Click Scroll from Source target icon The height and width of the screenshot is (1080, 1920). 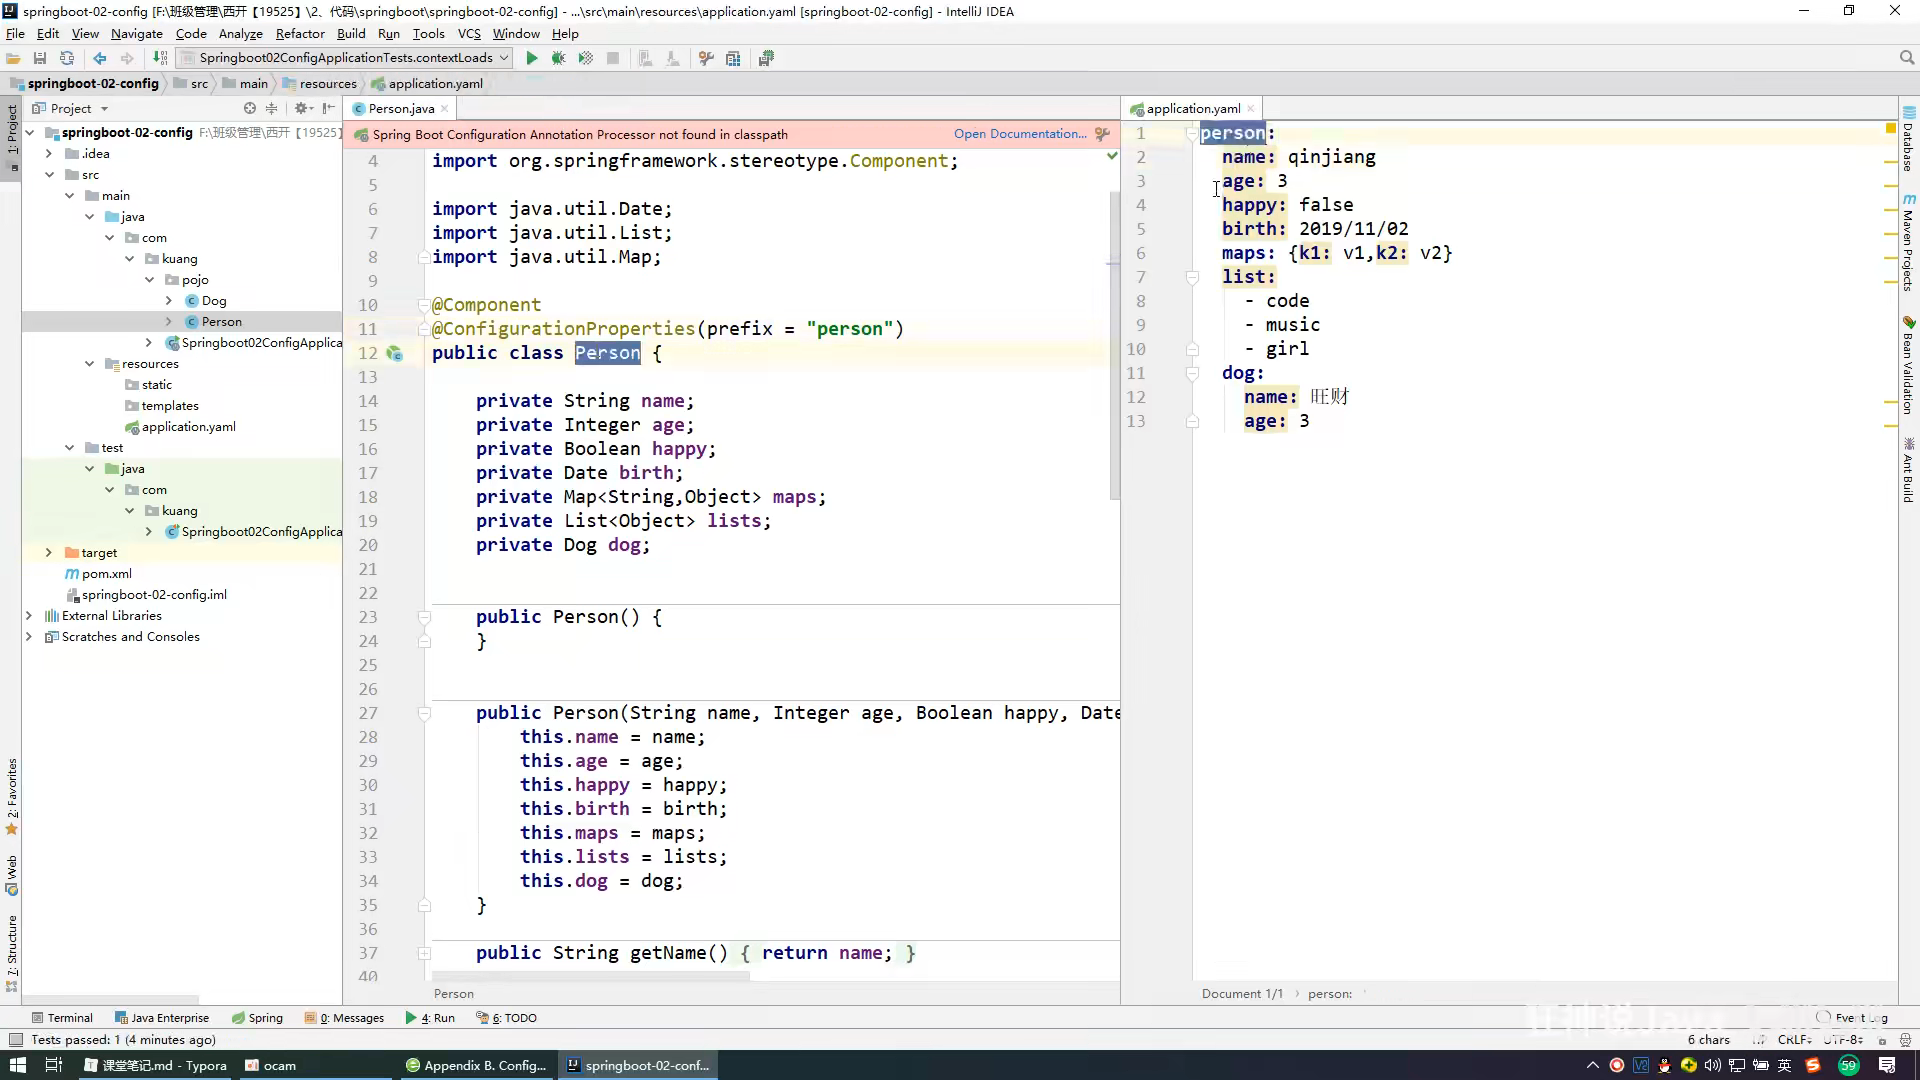coord(250,108)
